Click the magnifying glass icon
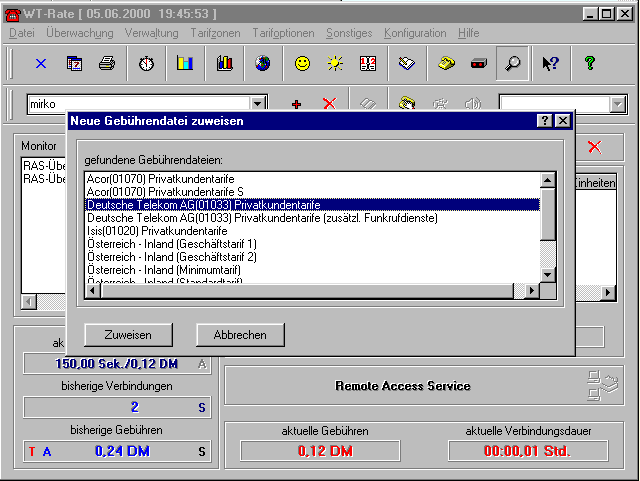The image size is (640, 481). (x=513, y=63)
